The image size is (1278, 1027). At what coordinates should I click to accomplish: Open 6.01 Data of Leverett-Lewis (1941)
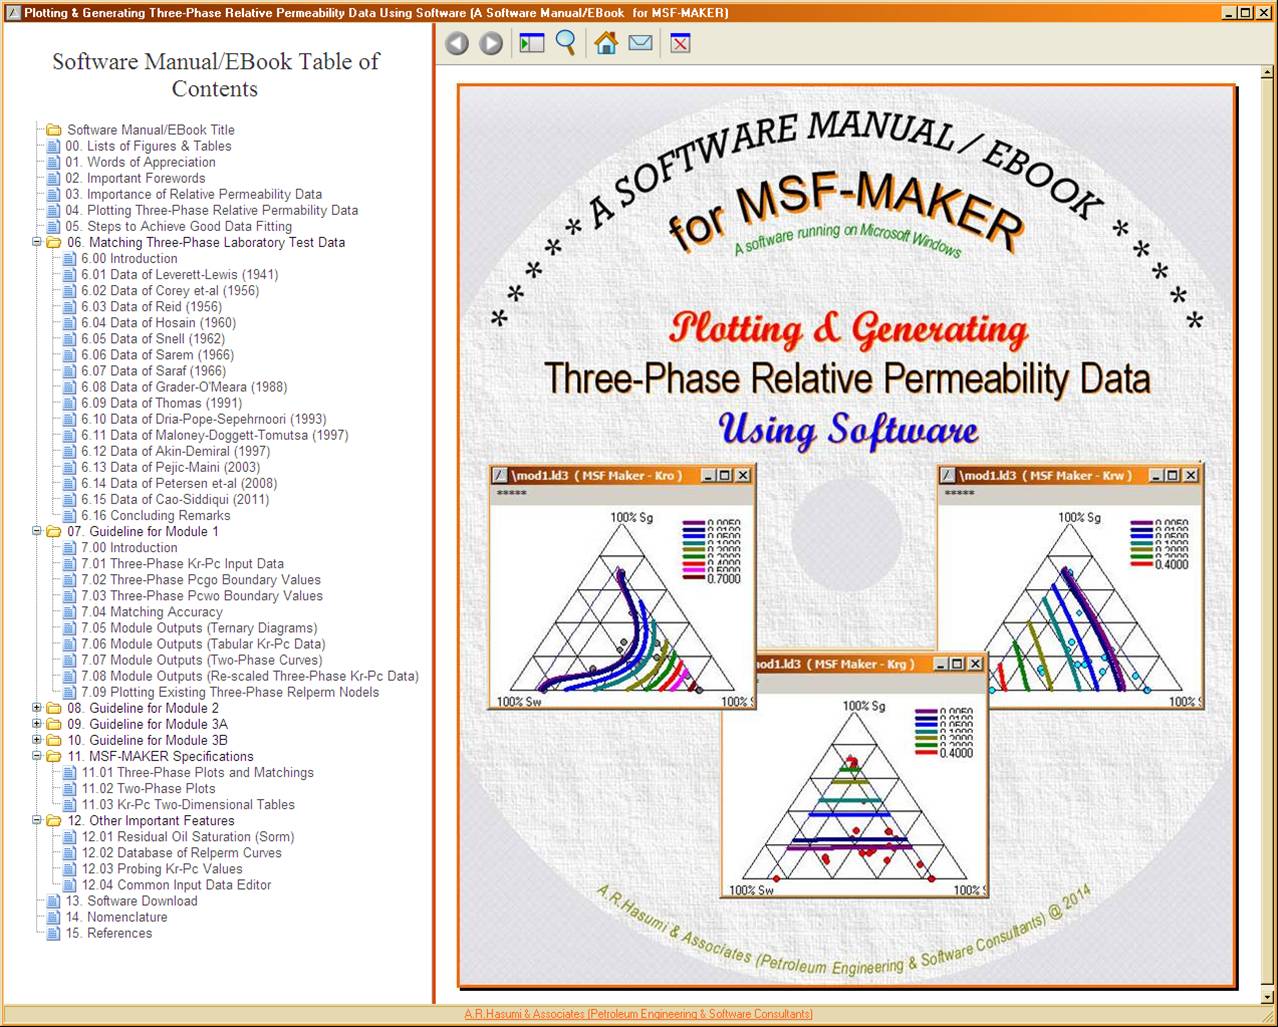179,275
